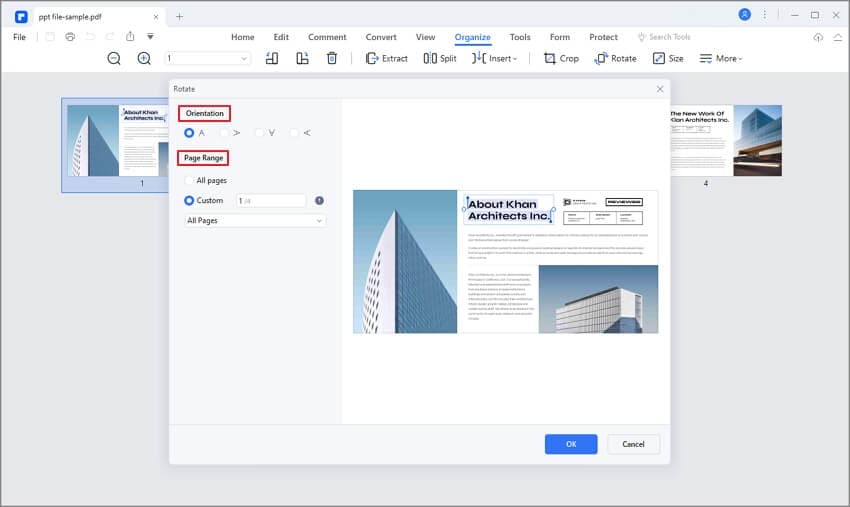This screenshot has height=507, width=850.
Task: Click the redo arrow icon
Action: (110, 37)
